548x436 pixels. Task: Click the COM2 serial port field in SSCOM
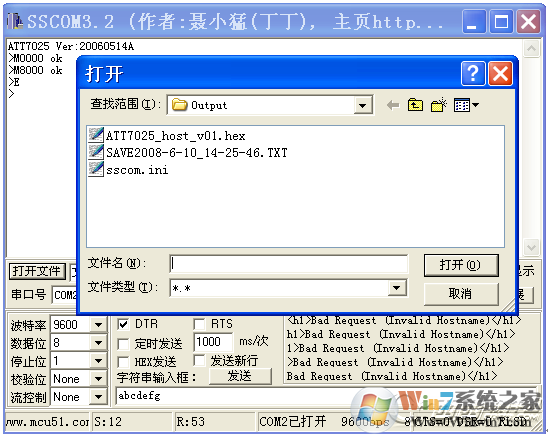[65, 295]
